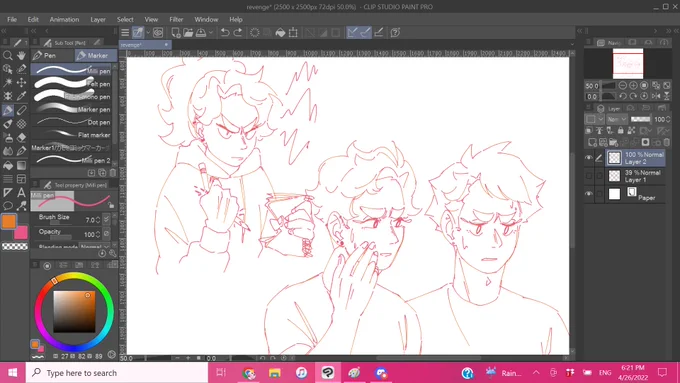This screenshot has width=680, height=383.
Task: Open the Layer menu
Action: coord(98,20)
